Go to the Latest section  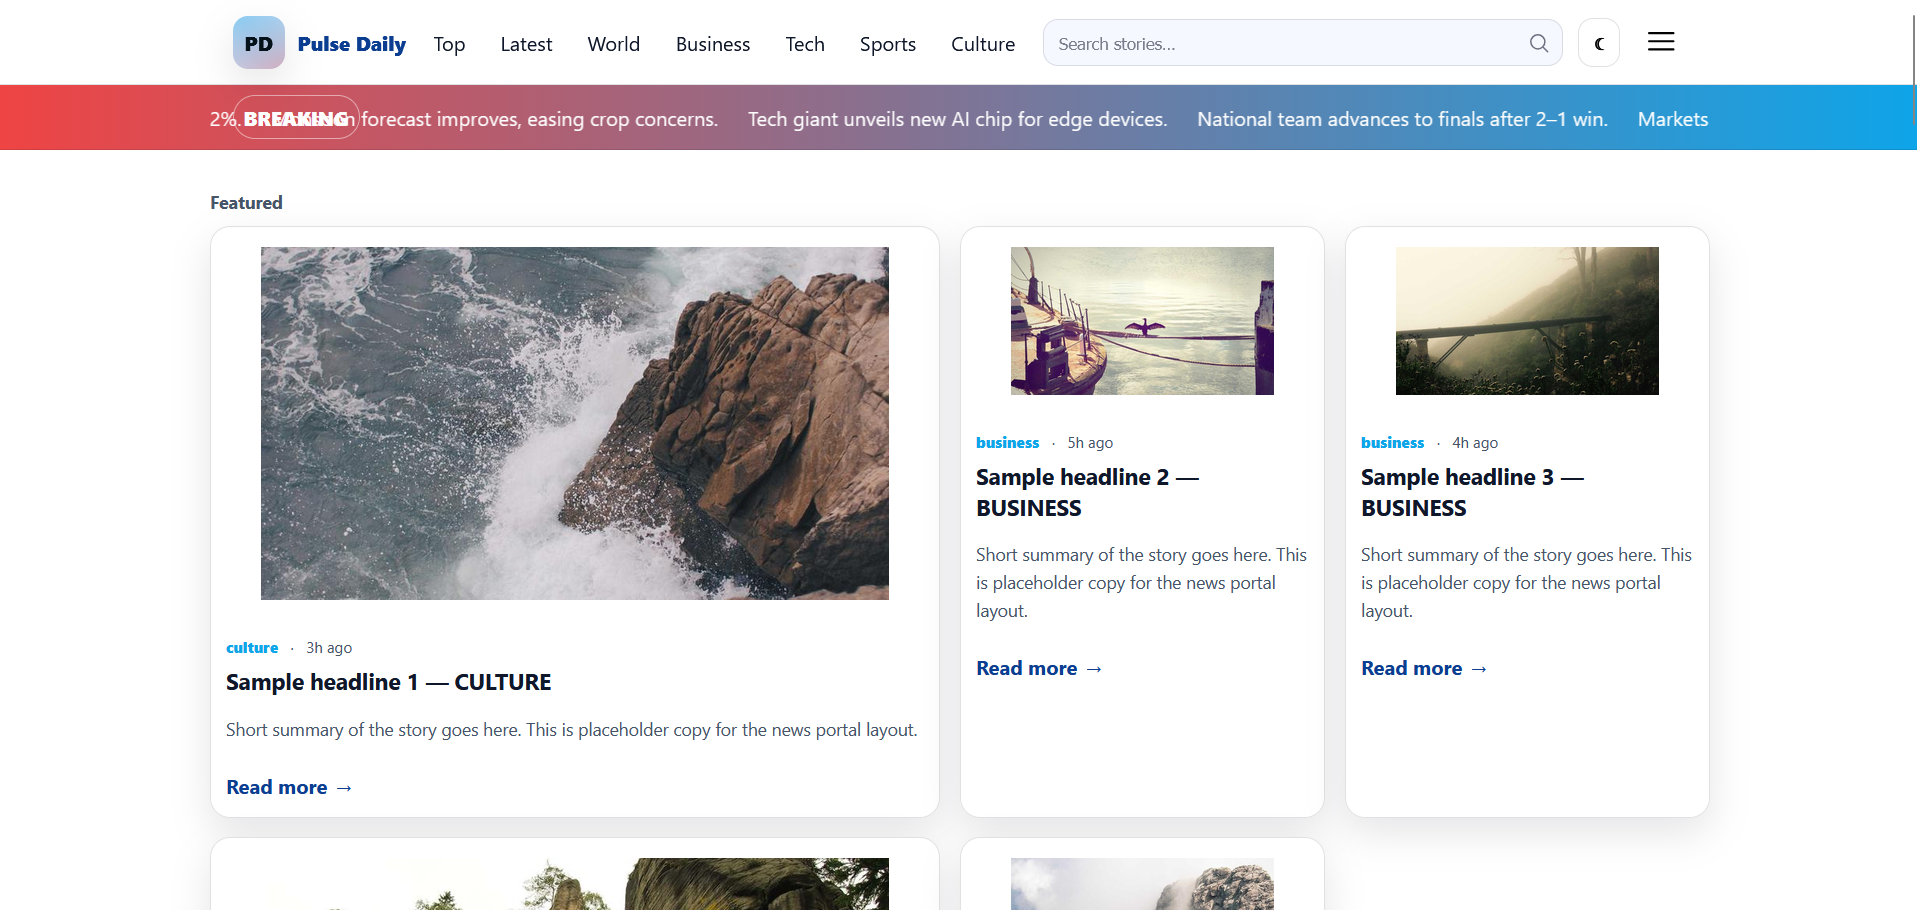526,44
